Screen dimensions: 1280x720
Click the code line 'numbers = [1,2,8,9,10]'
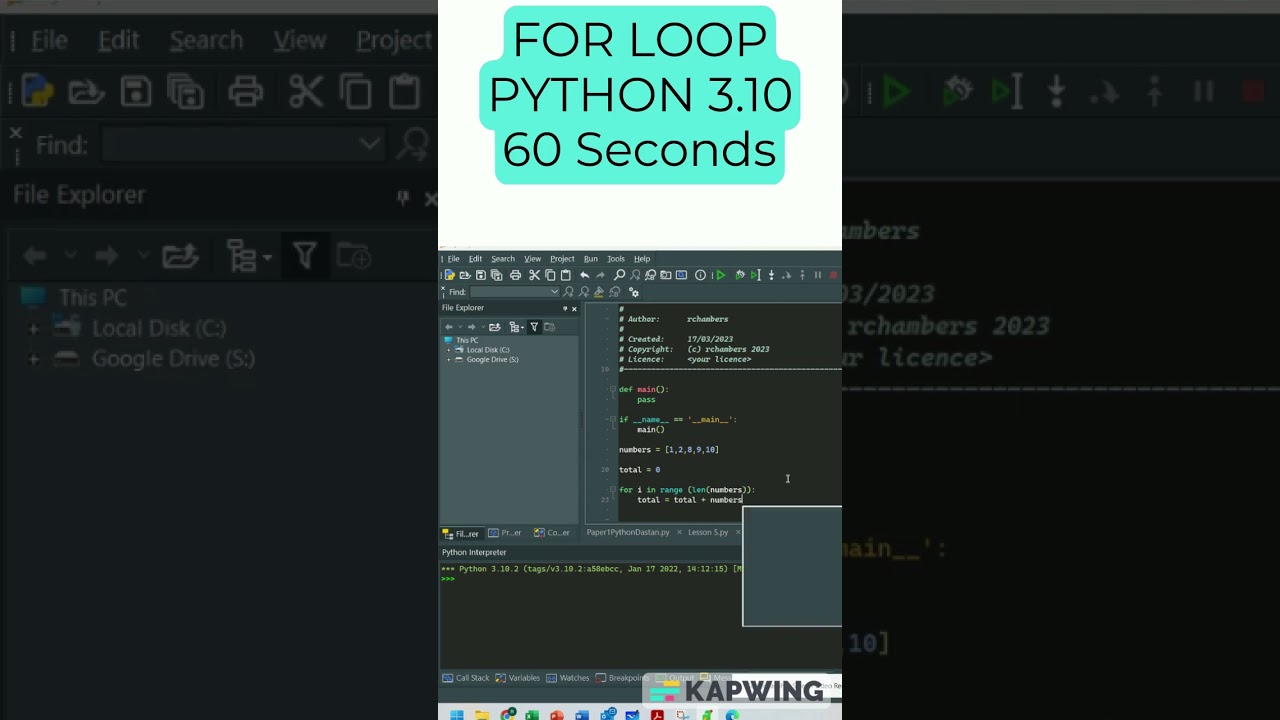(669, 449)
